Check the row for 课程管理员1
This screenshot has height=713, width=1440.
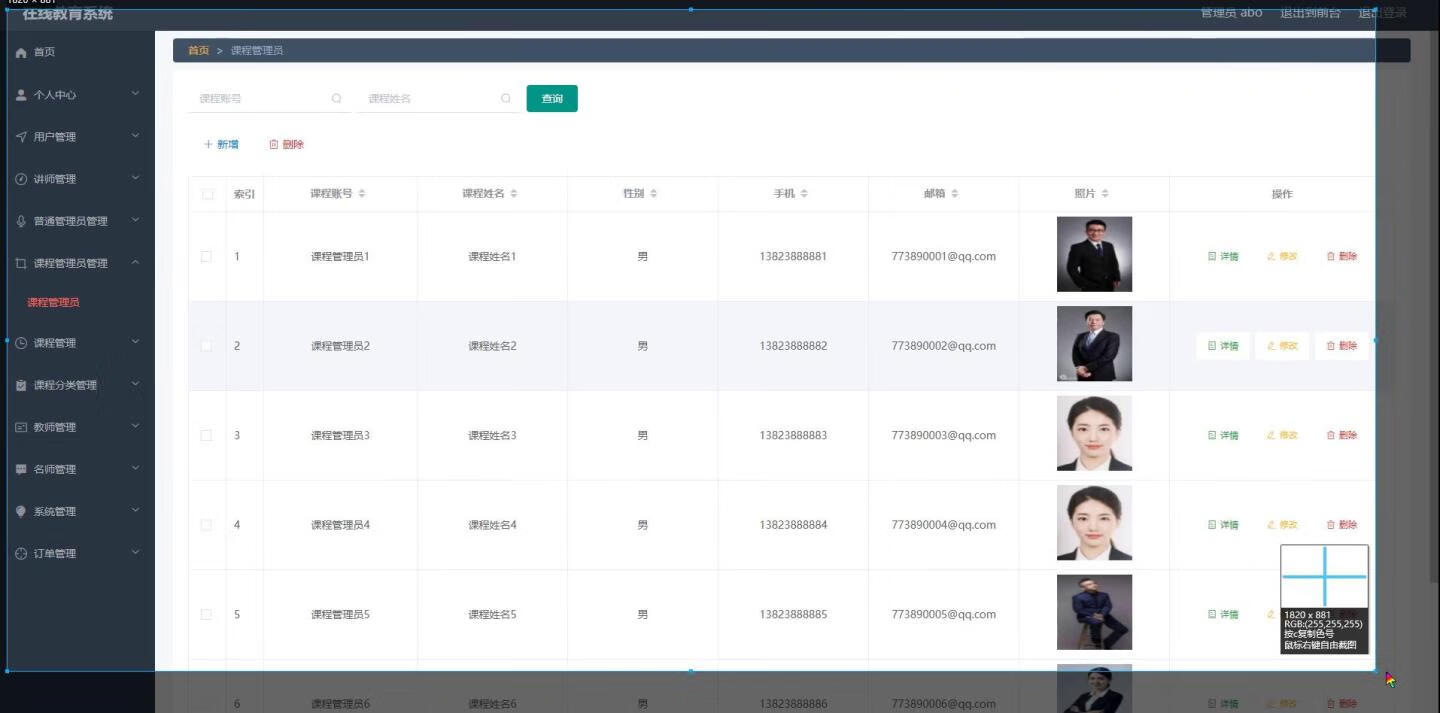pyautogui.click(x=207, y=256)
